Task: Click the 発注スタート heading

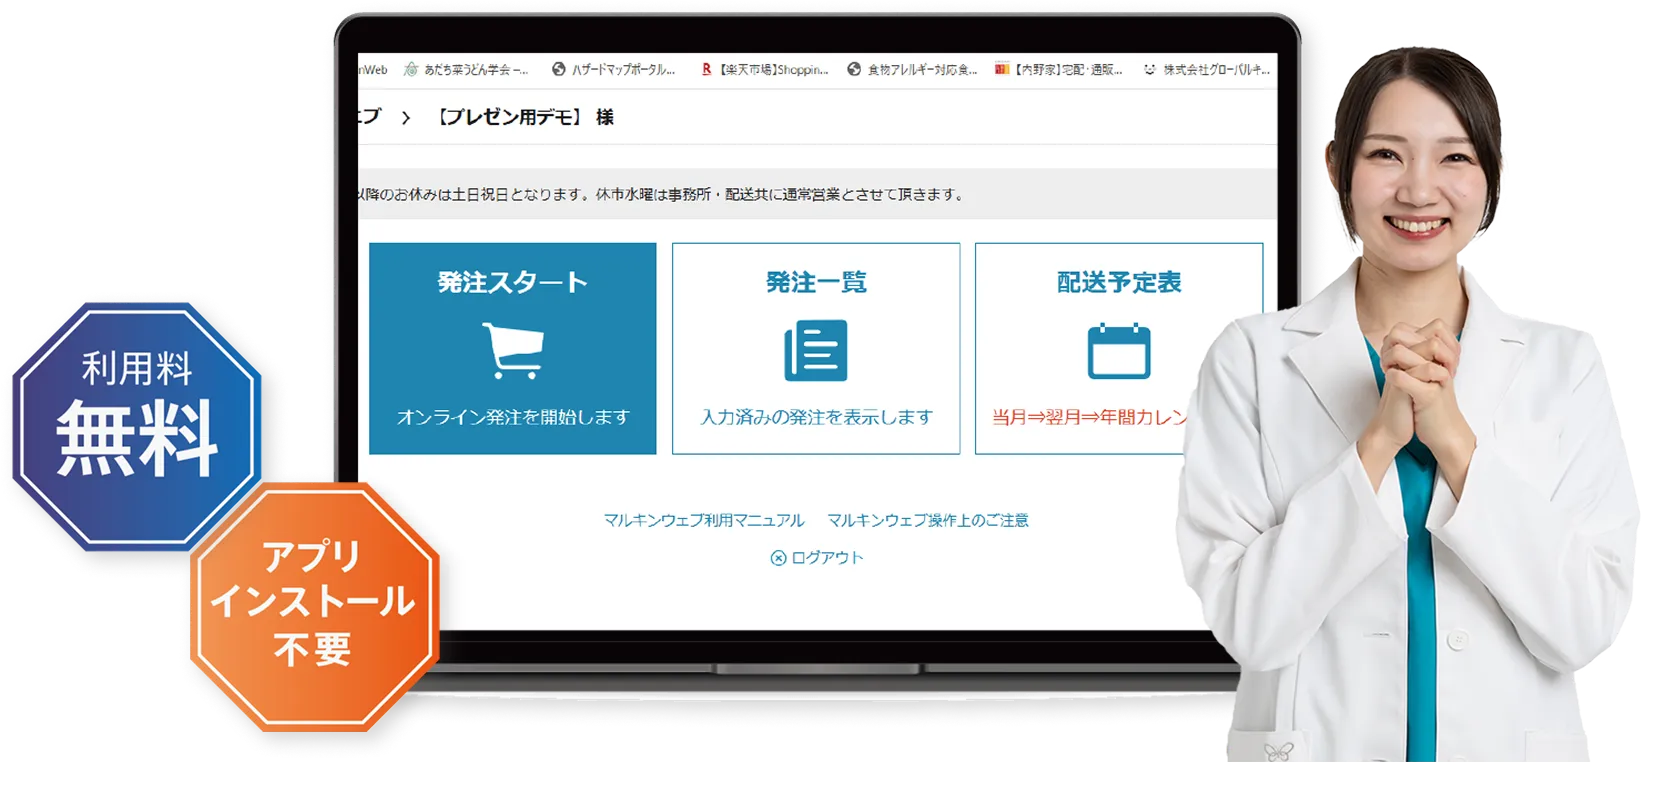Action: (x=512, y=283)
